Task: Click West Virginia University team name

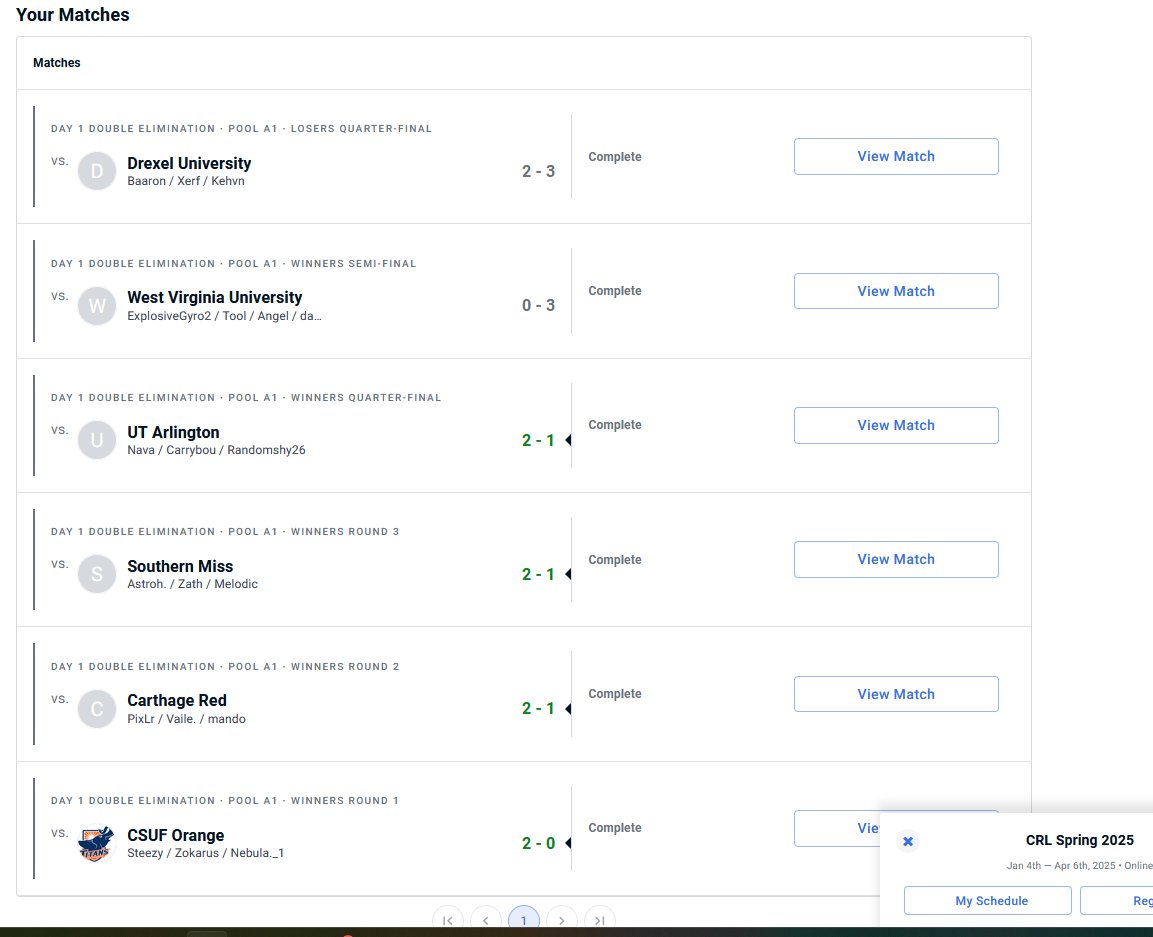Action: tap(215, 297)
